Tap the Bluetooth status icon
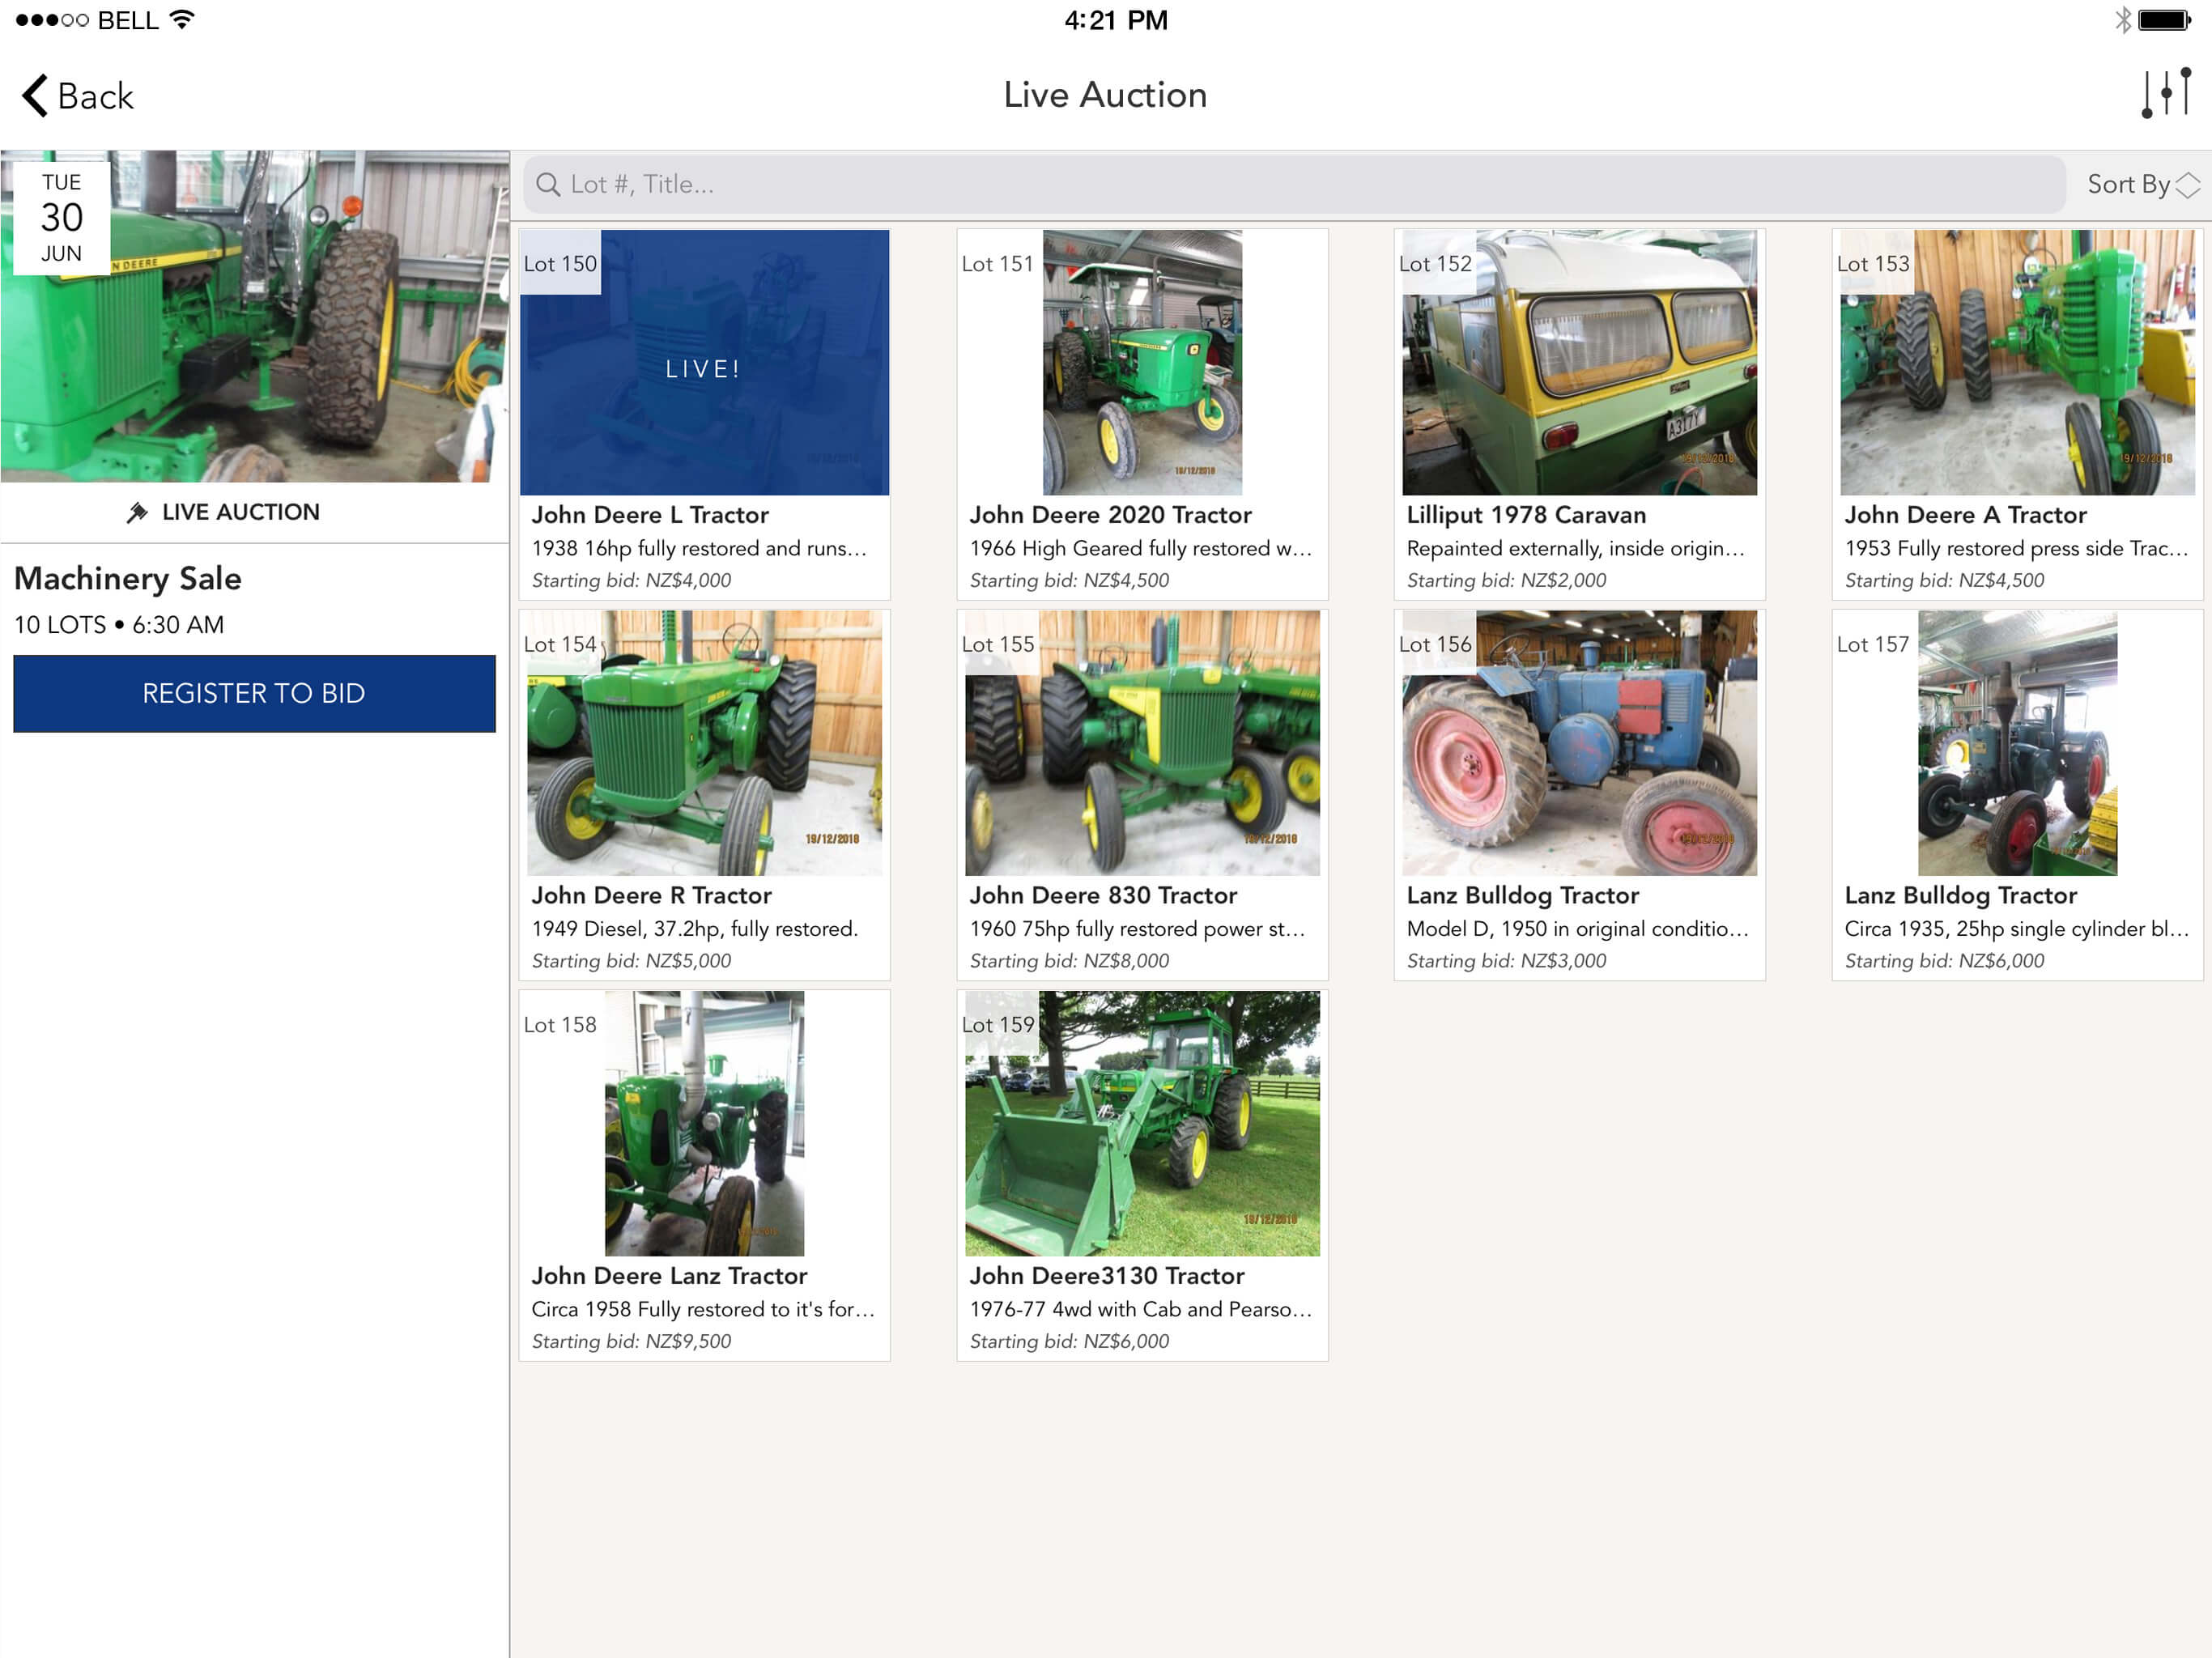Image resolution: width=2212 pixels, height=1658 pixels. (2122, 20)
